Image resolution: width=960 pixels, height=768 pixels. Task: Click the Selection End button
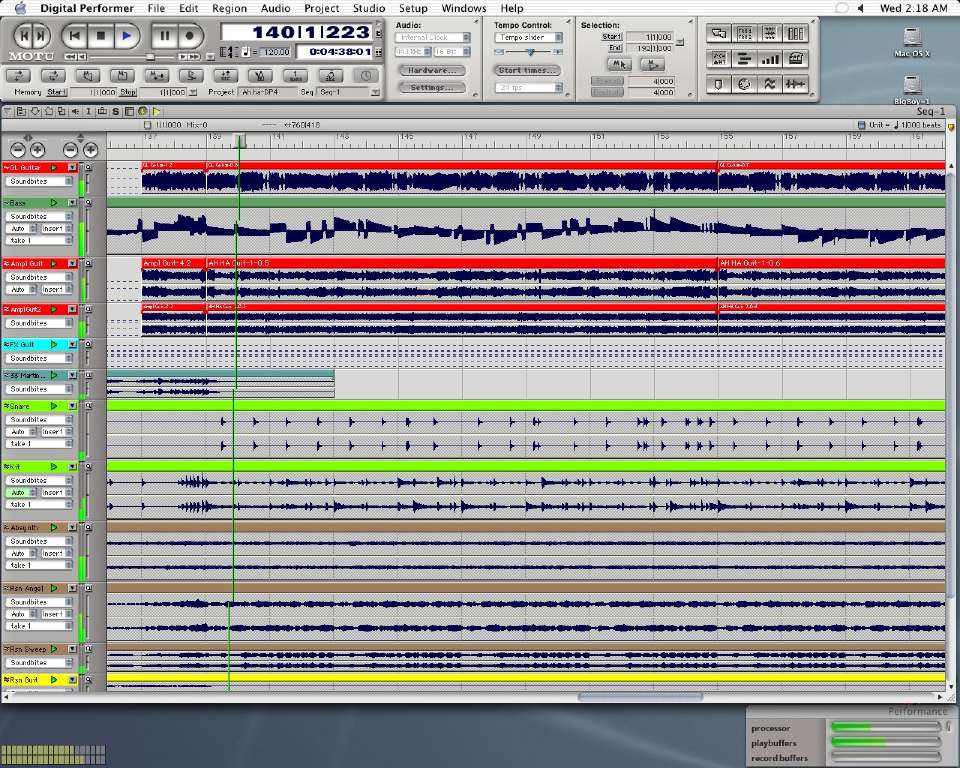tap(615, 48)
